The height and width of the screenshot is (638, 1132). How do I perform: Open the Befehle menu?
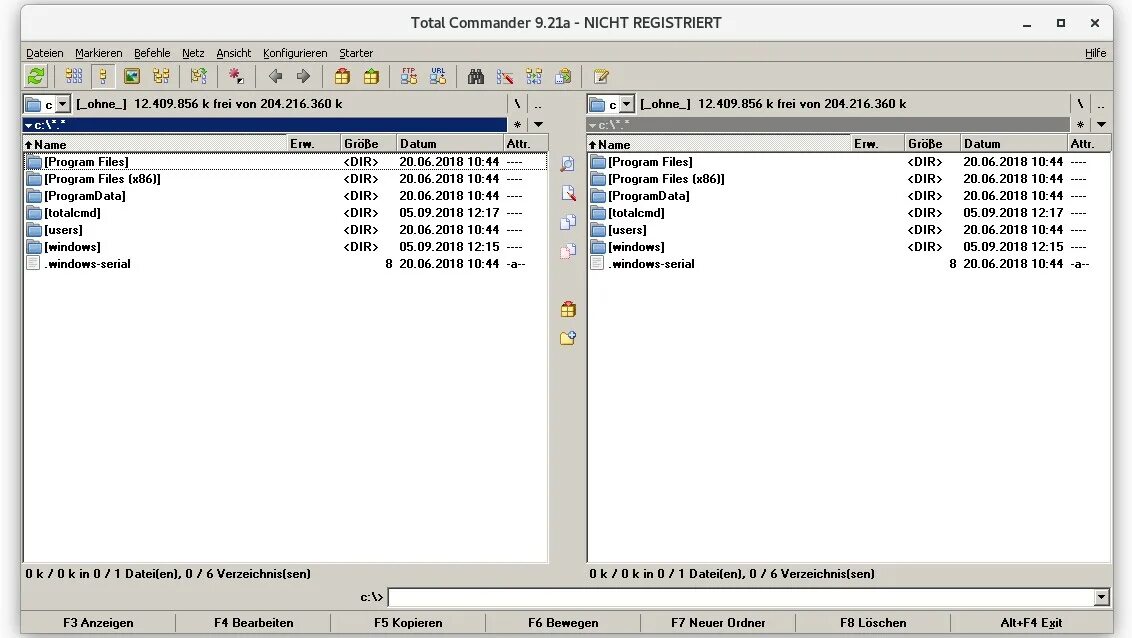(x=152, y=53)
